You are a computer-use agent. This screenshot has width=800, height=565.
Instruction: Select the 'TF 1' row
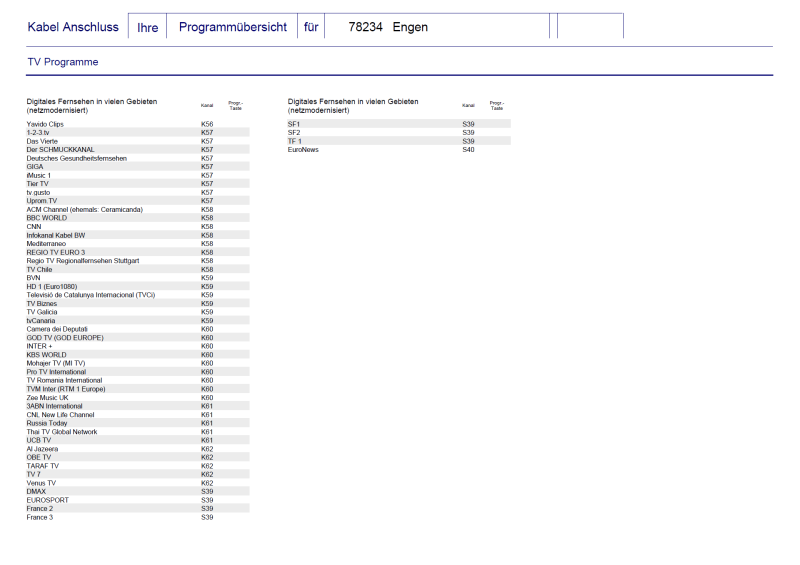pos(399,141)
